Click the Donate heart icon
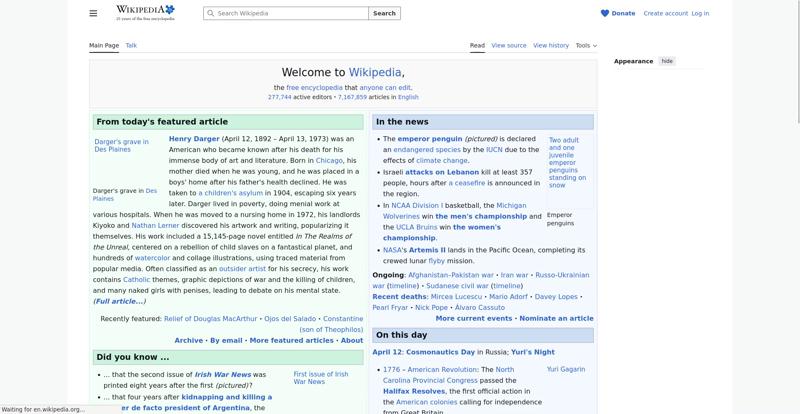 [x=605, y=13]
